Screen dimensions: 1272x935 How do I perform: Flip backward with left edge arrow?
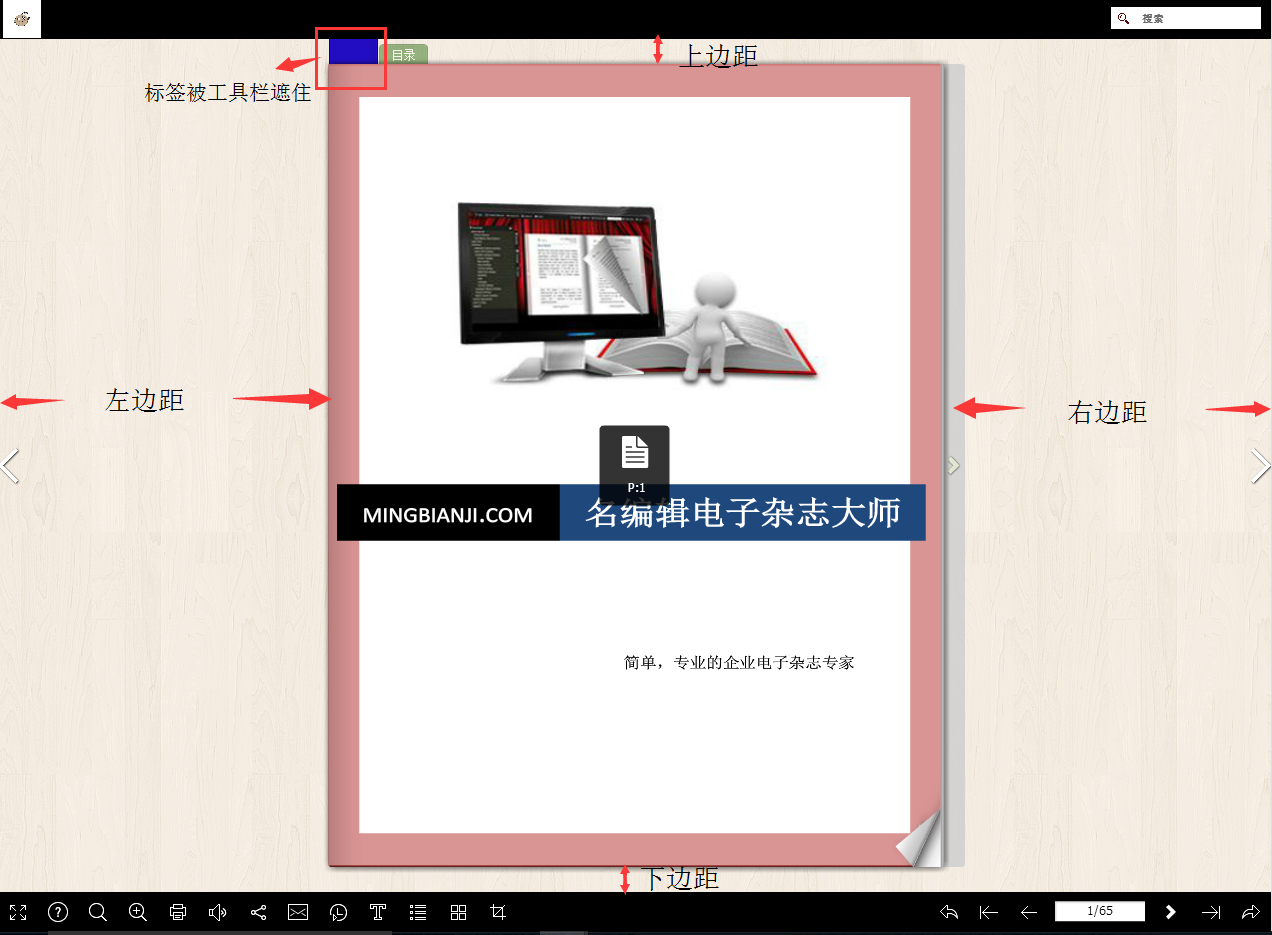(10, 465)
